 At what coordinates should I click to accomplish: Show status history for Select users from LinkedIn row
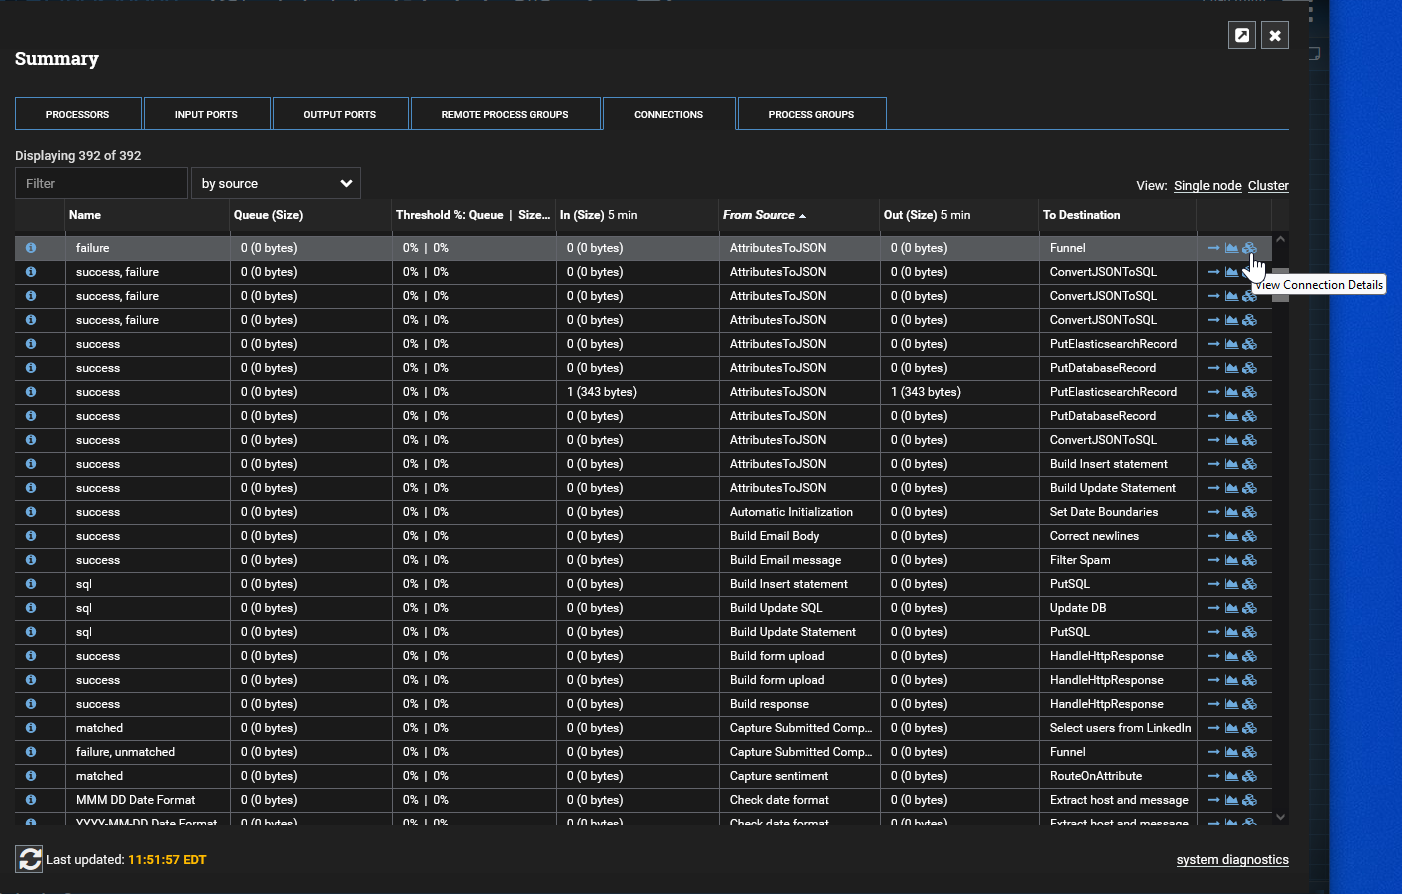[x=1231, y=728]
